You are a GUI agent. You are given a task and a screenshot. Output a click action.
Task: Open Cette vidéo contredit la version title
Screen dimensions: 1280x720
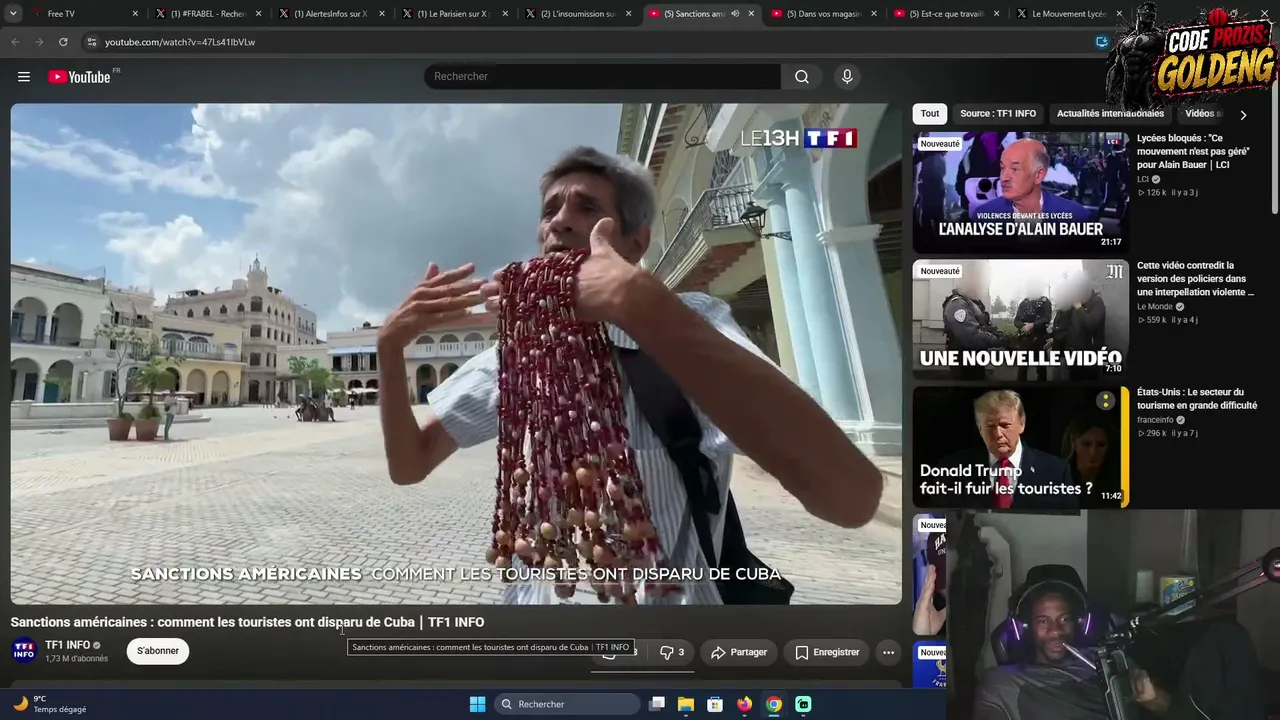tap(1195, 279)
